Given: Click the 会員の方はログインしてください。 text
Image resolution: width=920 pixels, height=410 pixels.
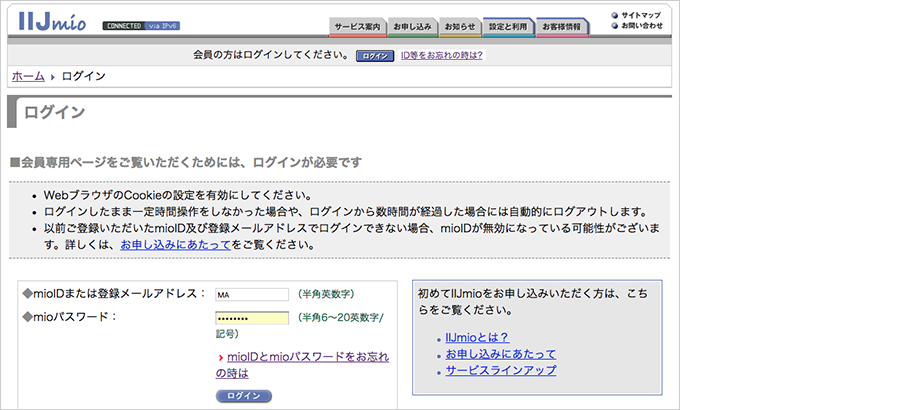Looking at the screenshot, I should [x=270, y=56].
